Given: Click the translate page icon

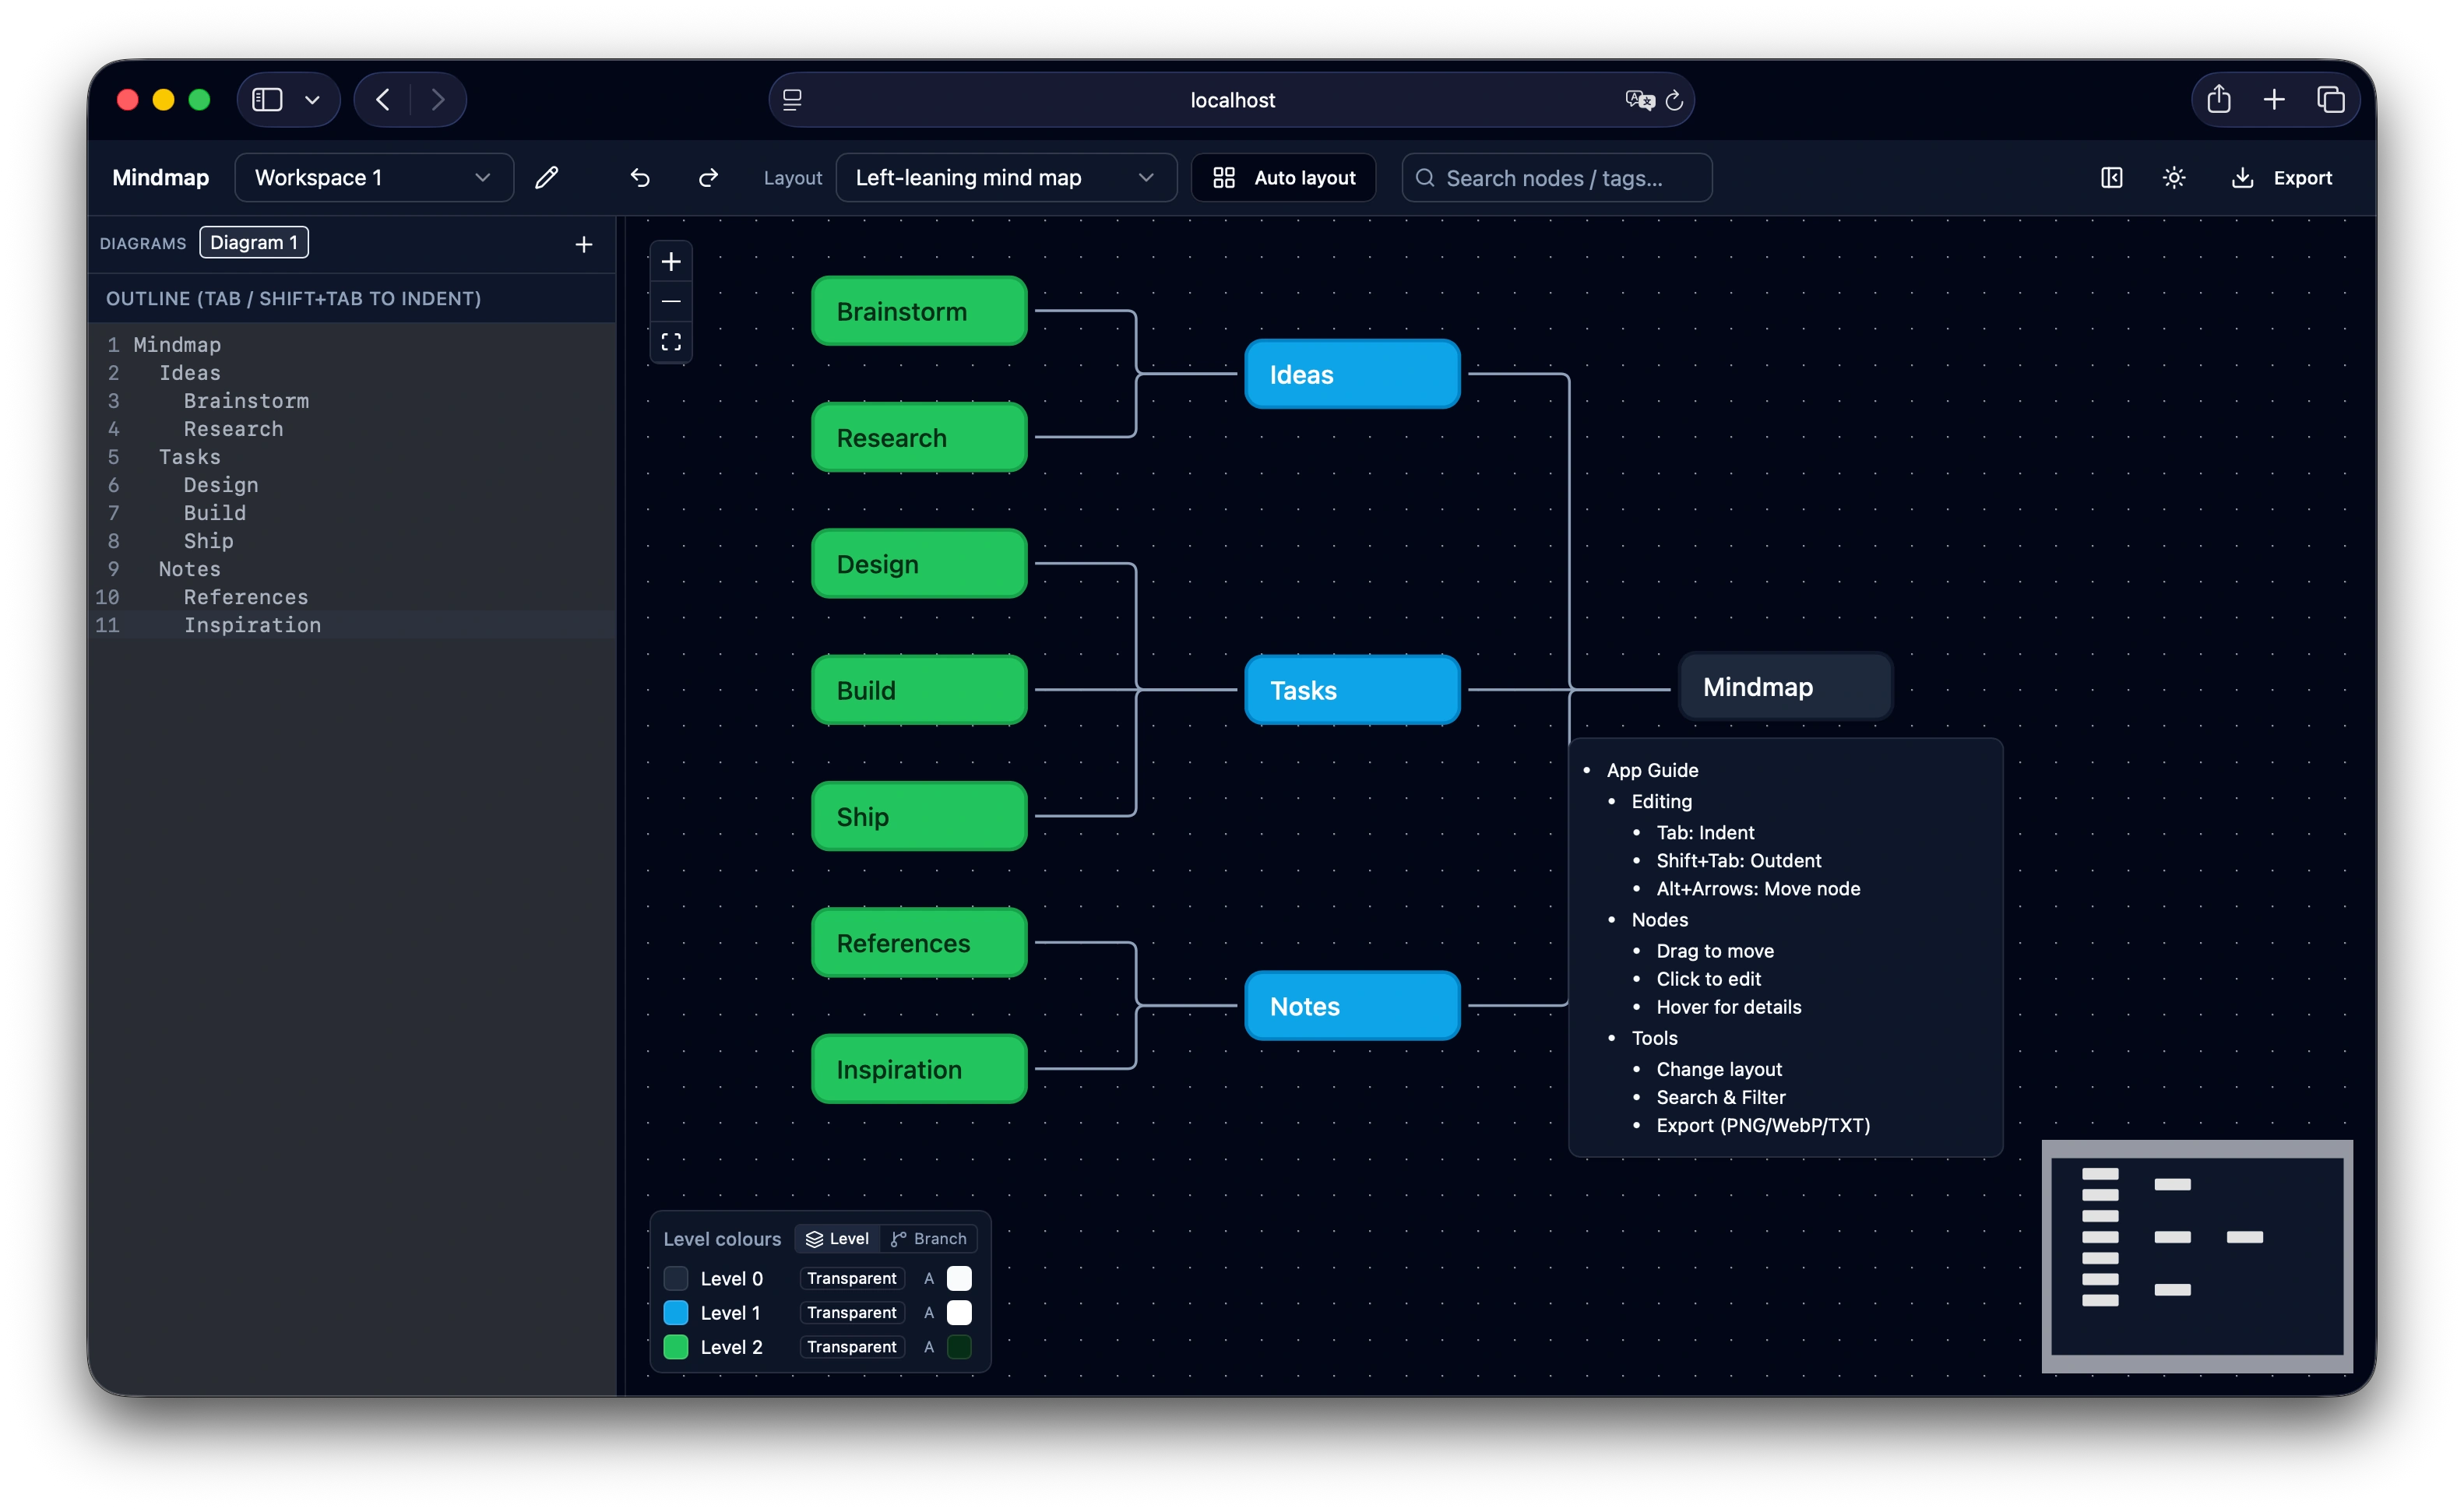Looking at the screenshot, I should [x=1639, y=99].
